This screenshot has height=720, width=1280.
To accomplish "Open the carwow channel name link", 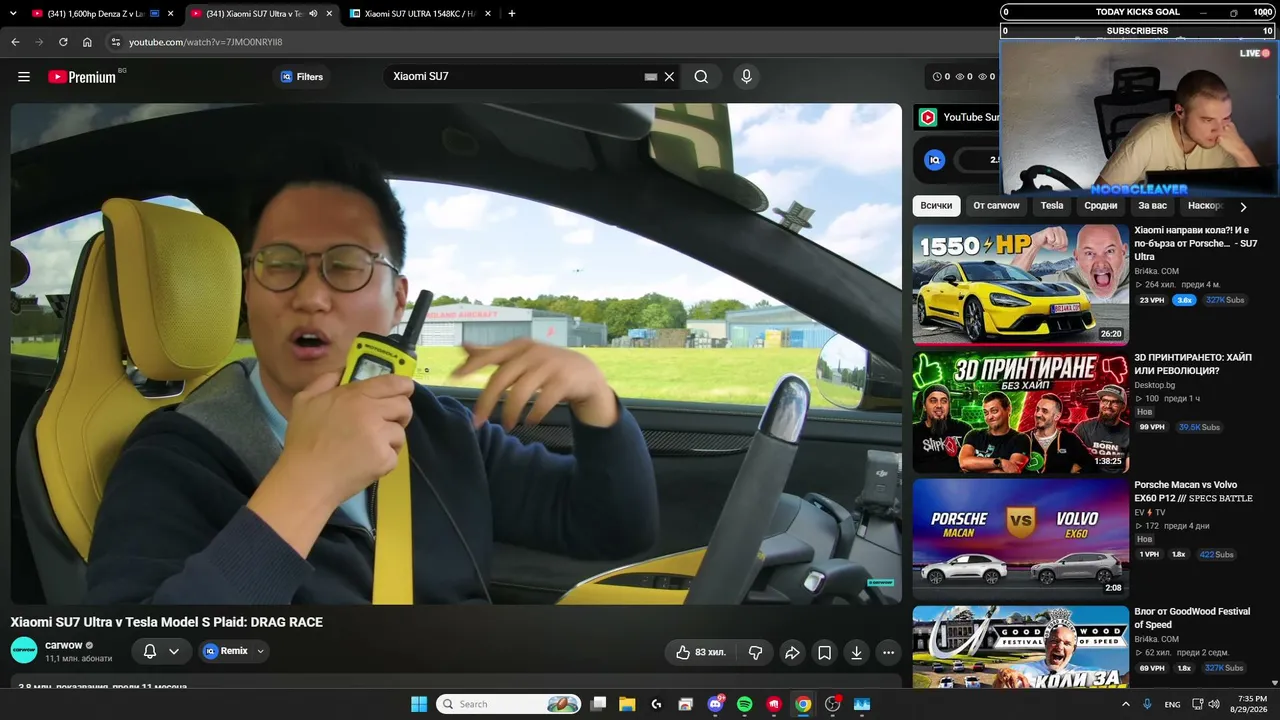I will coord(64,645).
